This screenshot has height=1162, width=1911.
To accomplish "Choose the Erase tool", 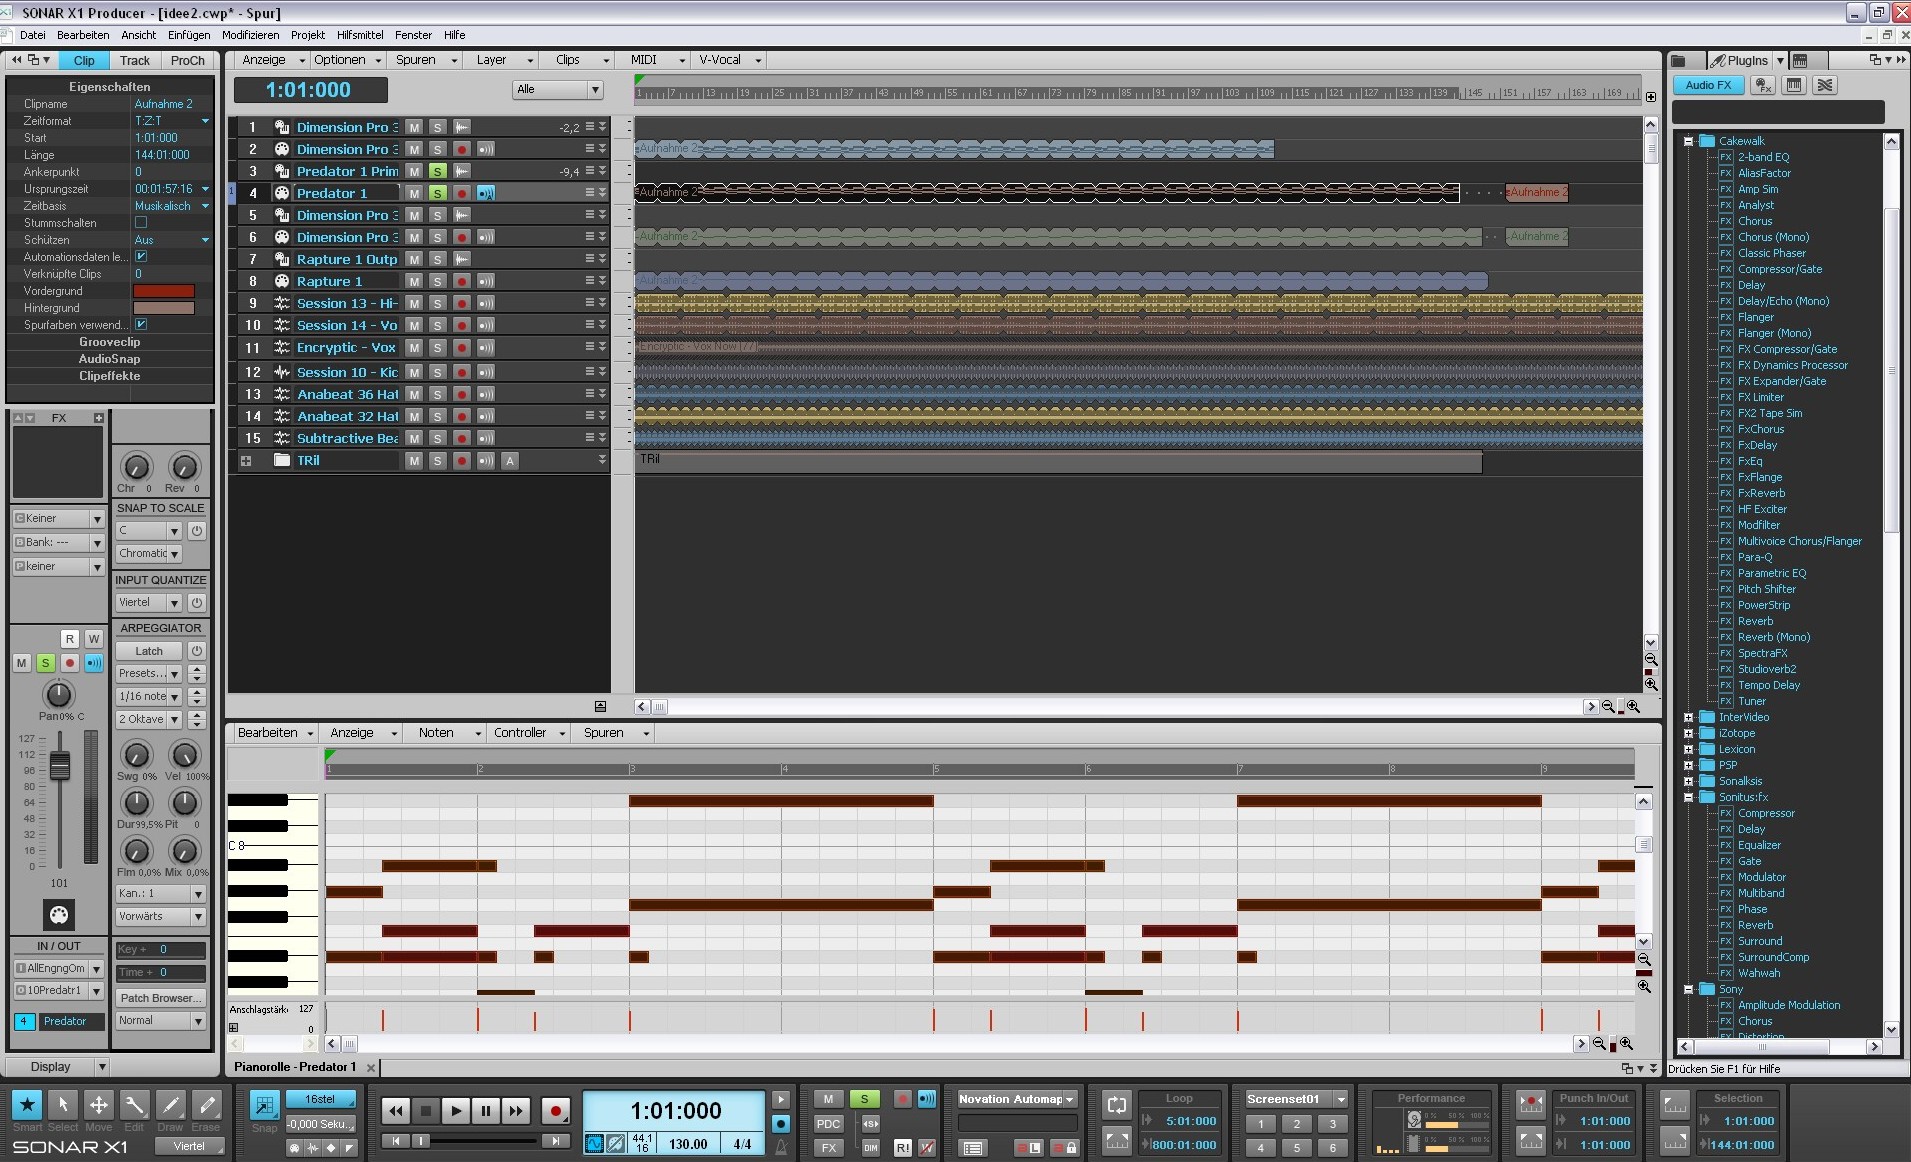I will tap(206, 1105).
